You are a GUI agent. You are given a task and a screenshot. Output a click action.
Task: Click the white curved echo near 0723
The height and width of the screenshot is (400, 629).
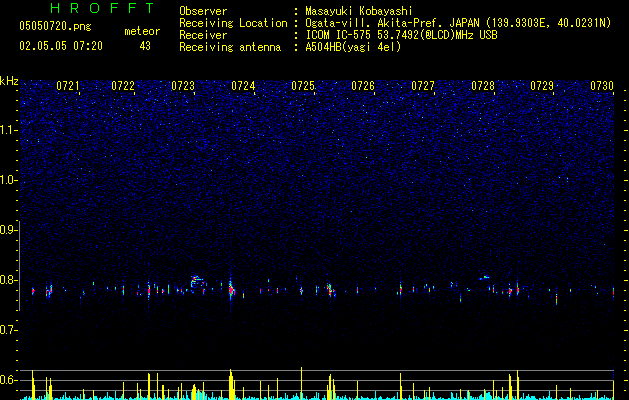pos(197,282)
